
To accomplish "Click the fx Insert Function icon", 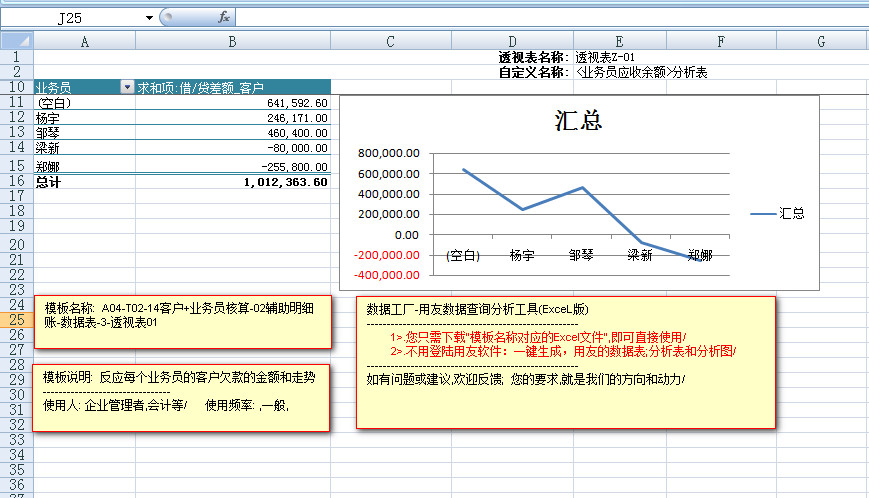I will [x=224, y=17].
